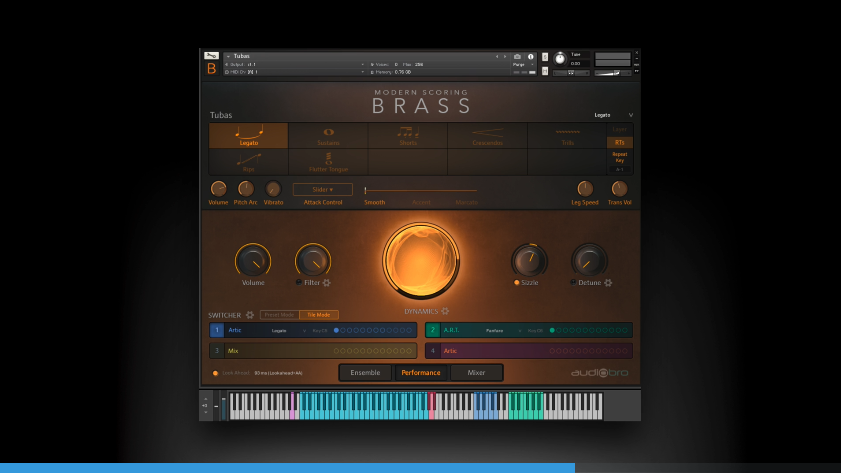Screen dimensions: 841x473
Task: Click the Vibrato knob
Action: click(x=273, y=189)
